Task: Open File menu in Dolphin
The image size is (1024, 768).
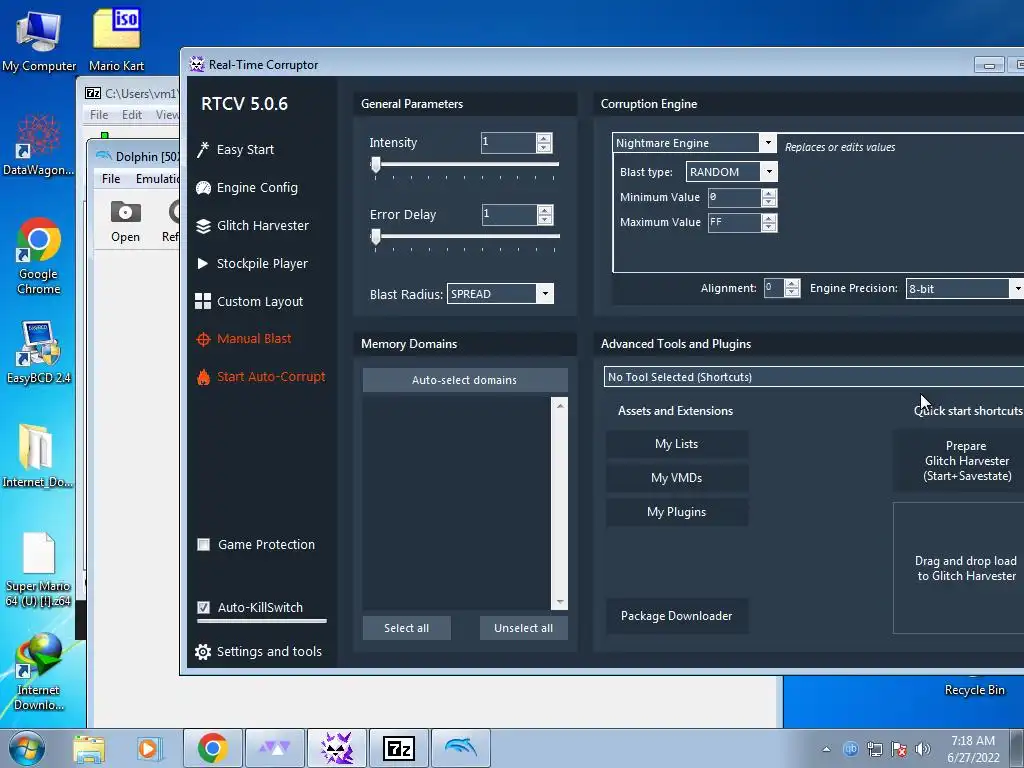Action: [x=110, y=179]
